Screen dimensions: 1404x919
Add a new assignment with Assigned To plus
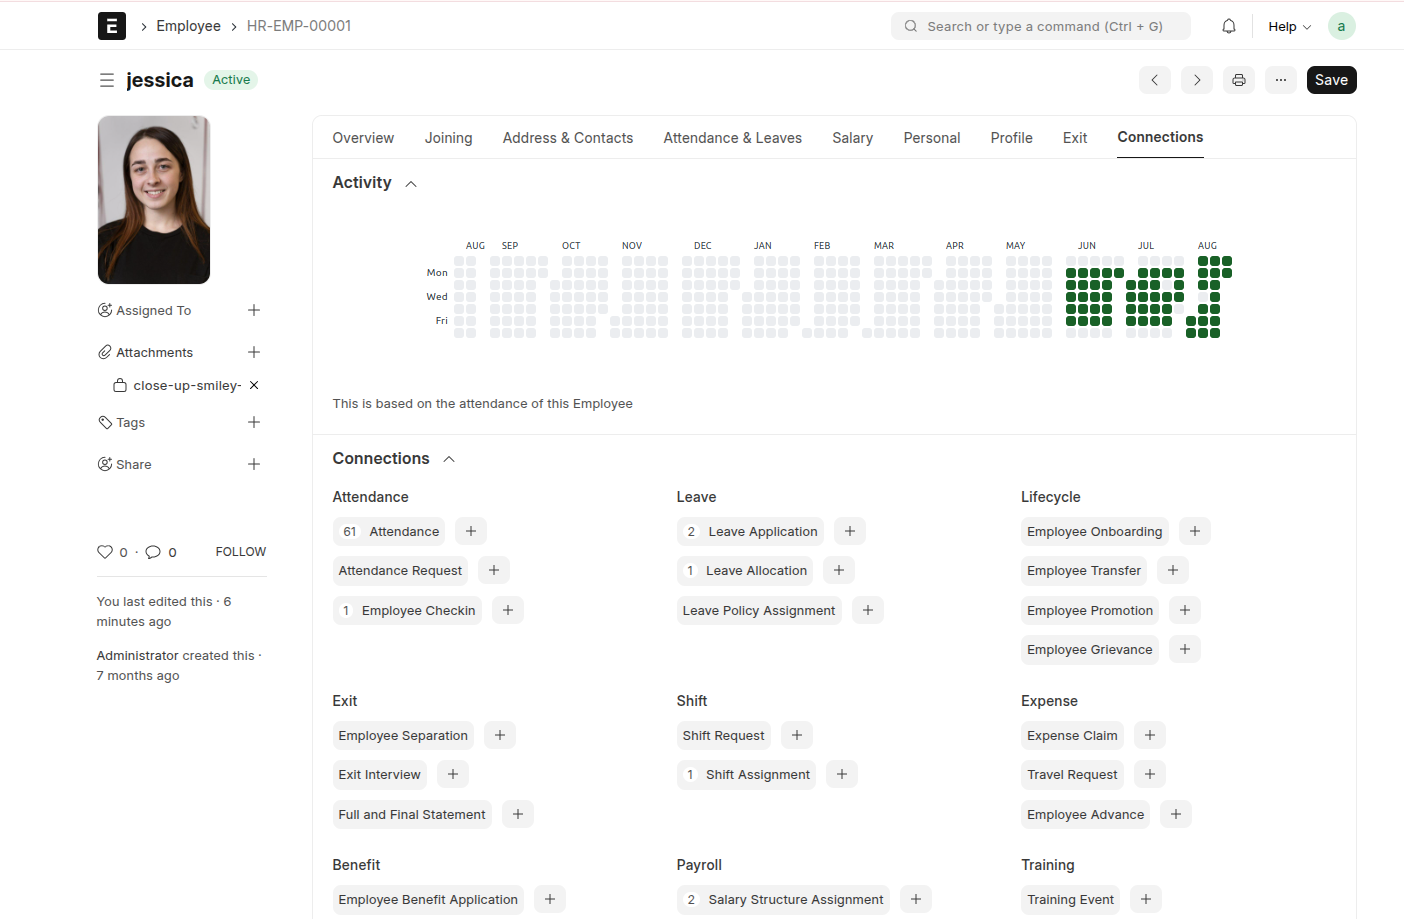click(x=254, y=310)
